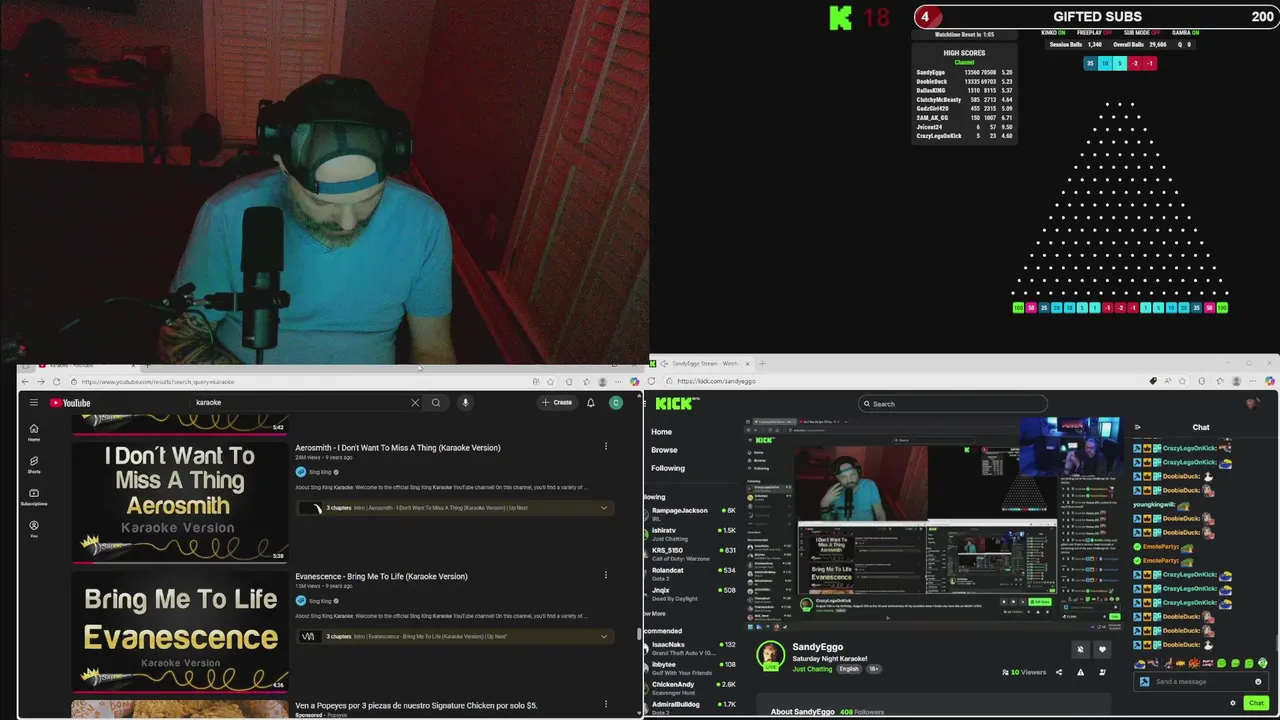Toggle the stream notification bell on Kick
The image size is (1280, 720).
coord(1080,649)
